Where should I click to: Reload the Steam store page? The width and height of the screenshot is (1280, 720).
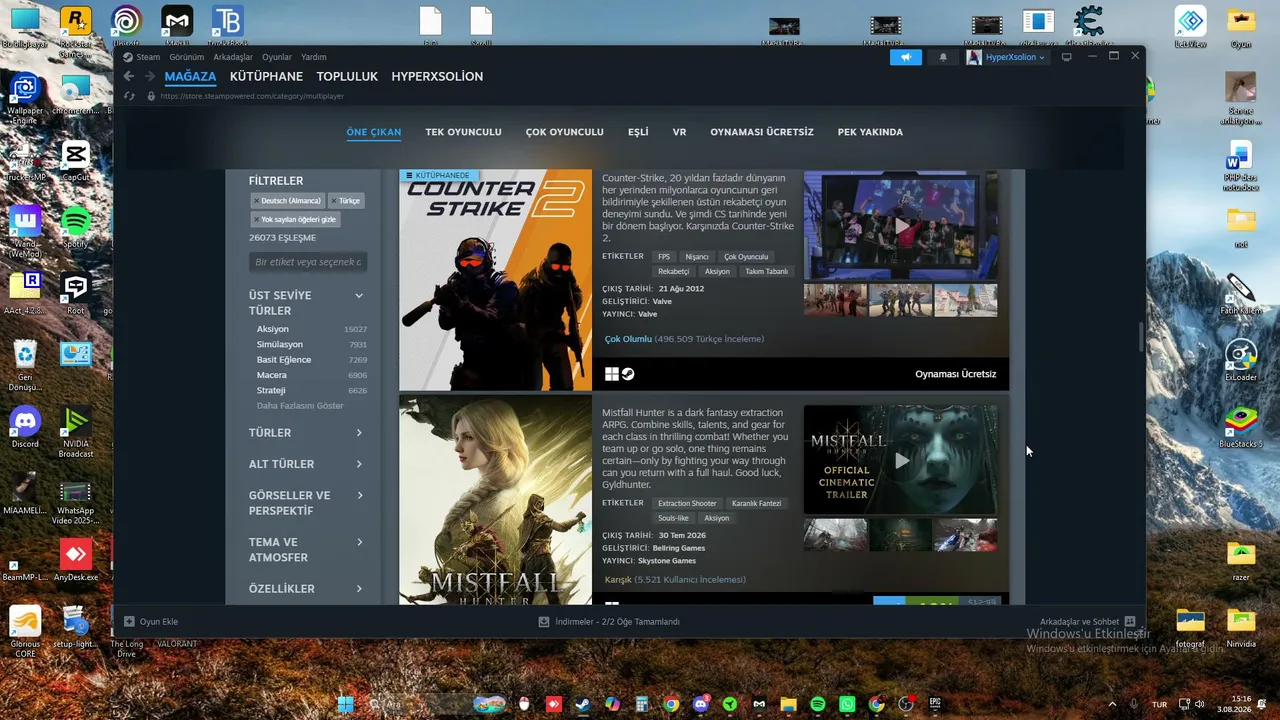click(129, 96)
